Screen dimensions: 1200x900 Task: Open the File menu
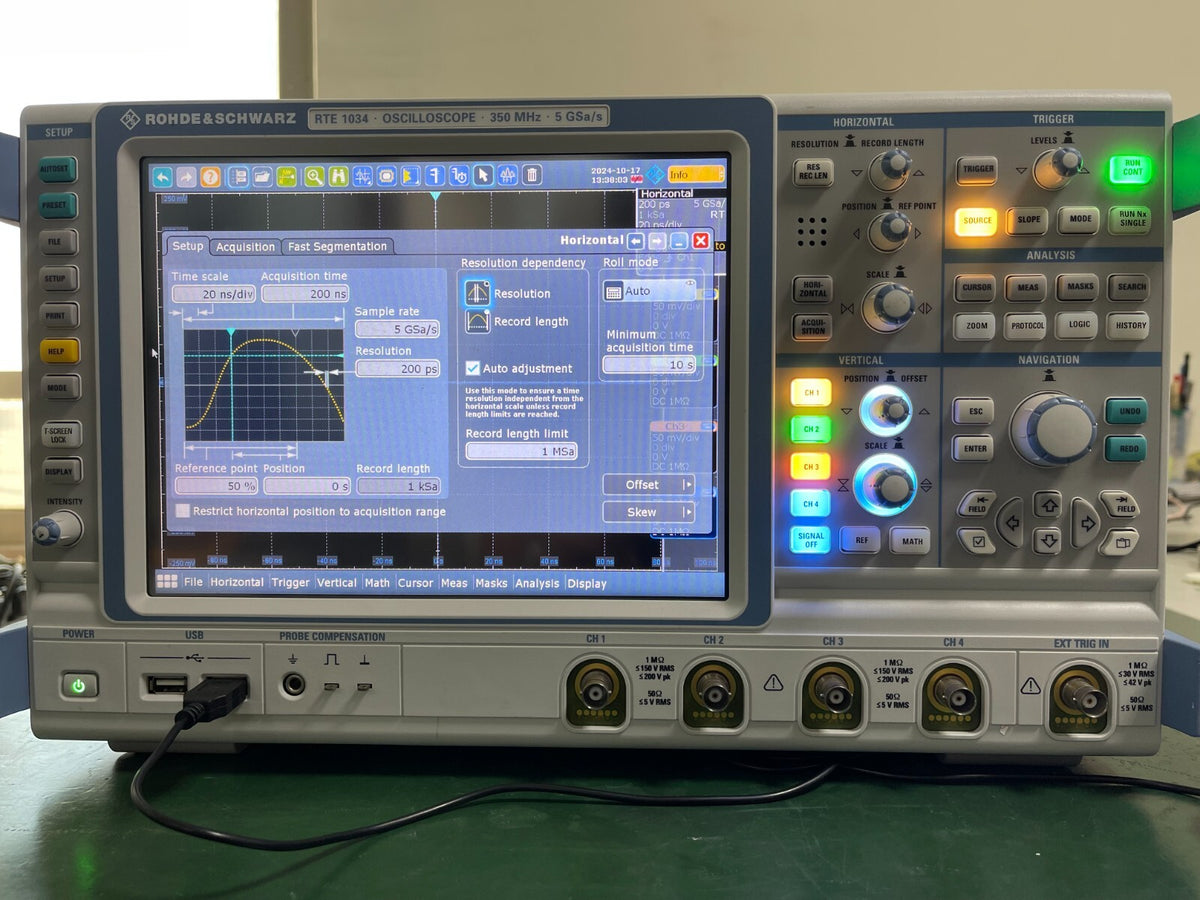193,583
